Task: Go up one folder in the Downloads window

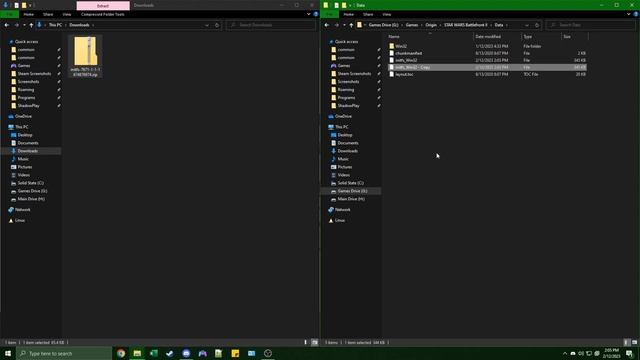Action: 31,25
